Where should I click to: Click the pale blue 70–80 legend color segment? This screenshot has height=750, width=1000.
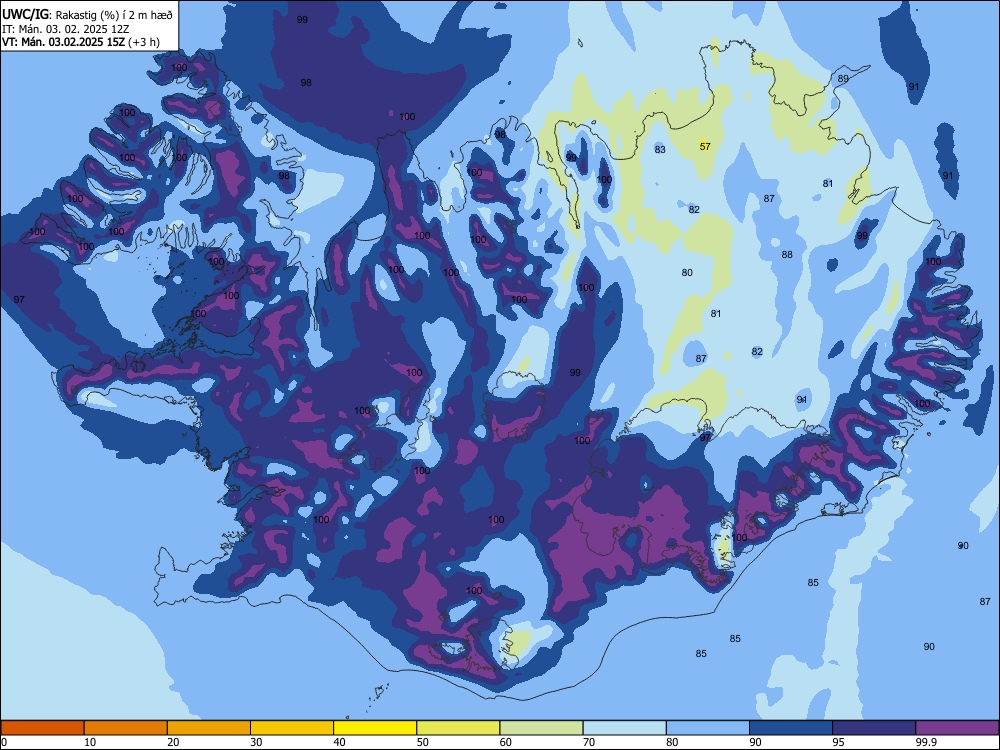tap(624, 728)
